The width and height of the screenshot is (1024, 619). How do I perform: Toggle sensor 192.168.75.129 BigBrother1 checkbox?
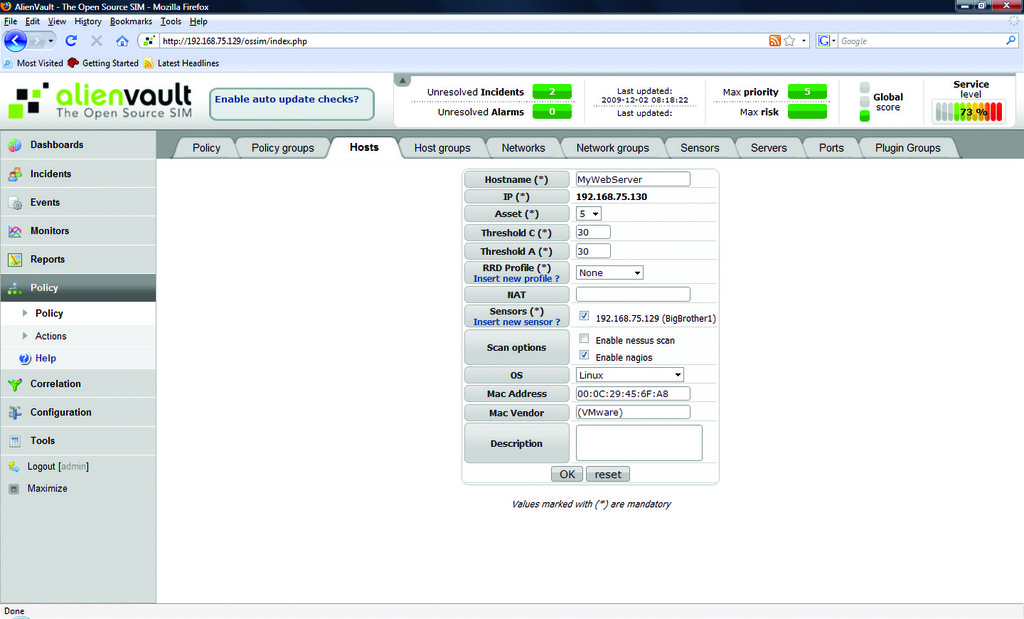(x=584, y=317)
